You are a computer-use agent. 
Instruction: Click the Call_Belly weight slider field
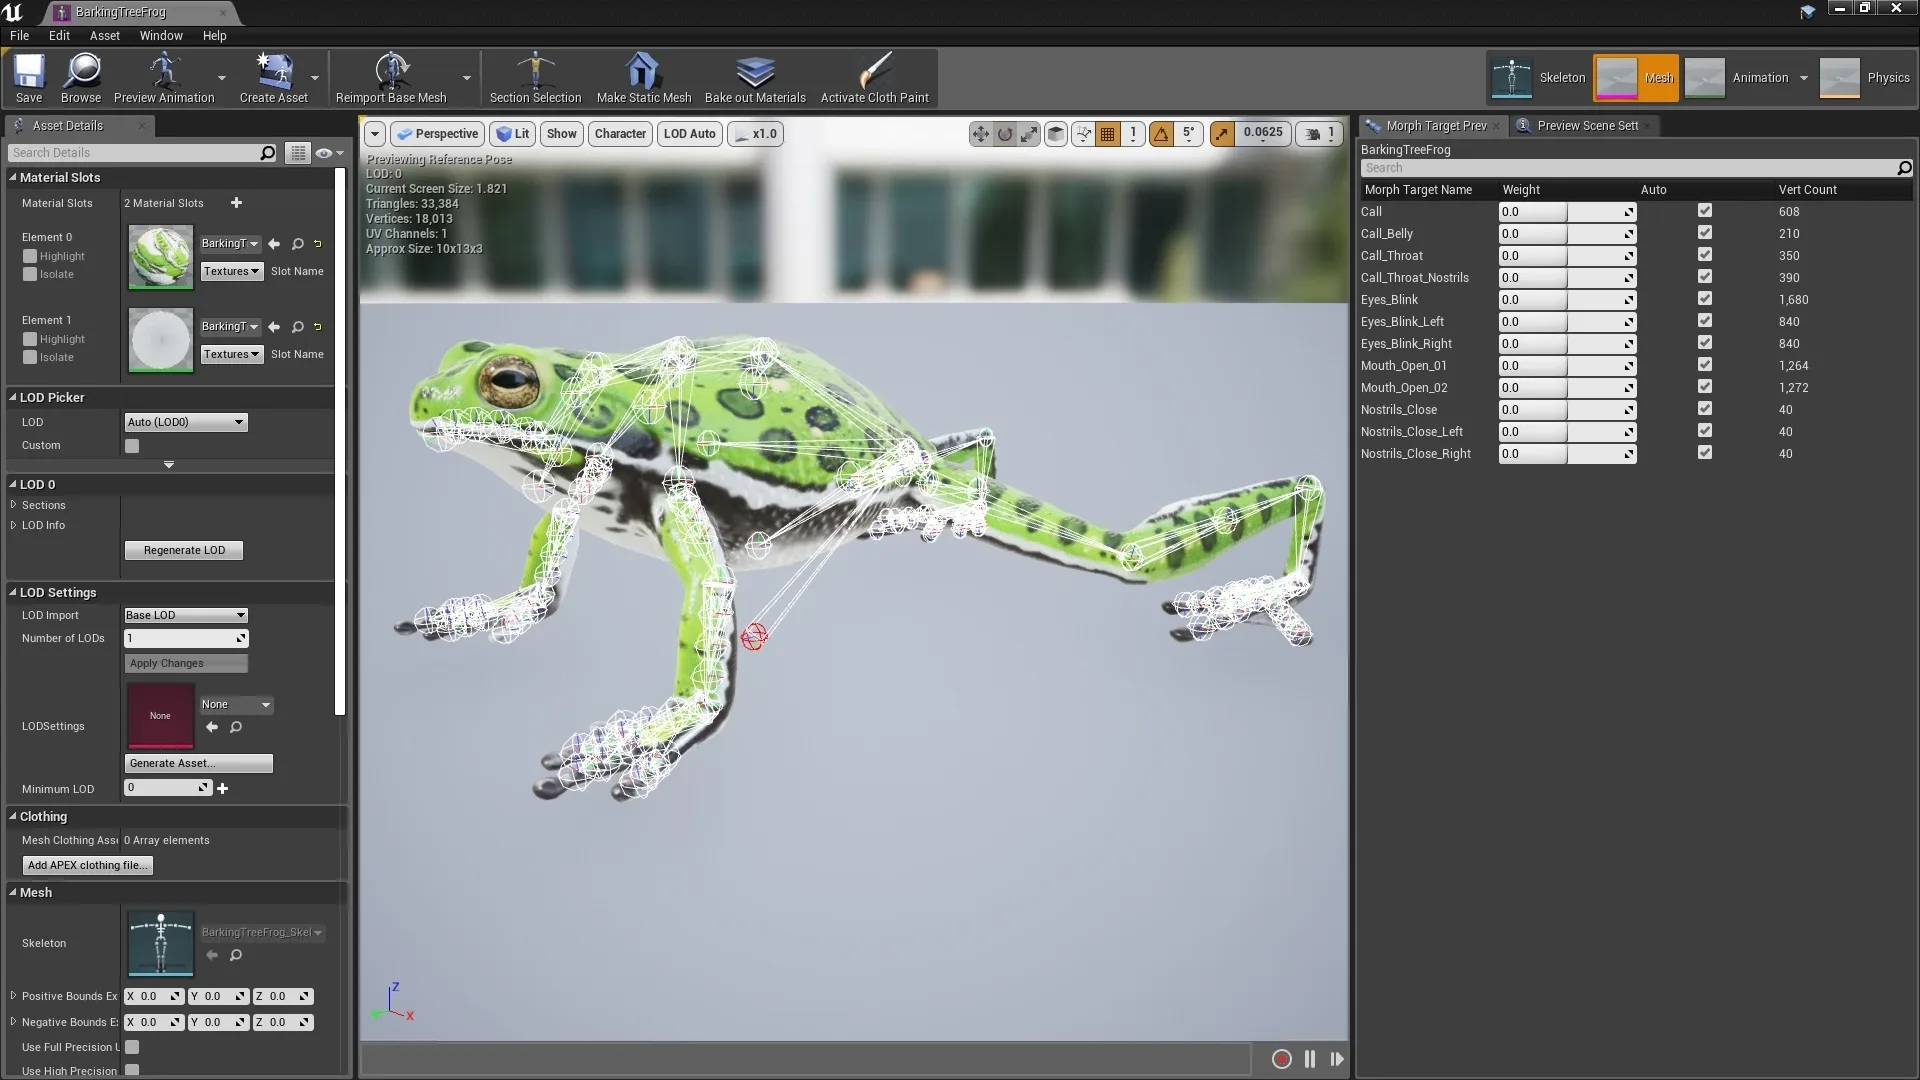1567,234
